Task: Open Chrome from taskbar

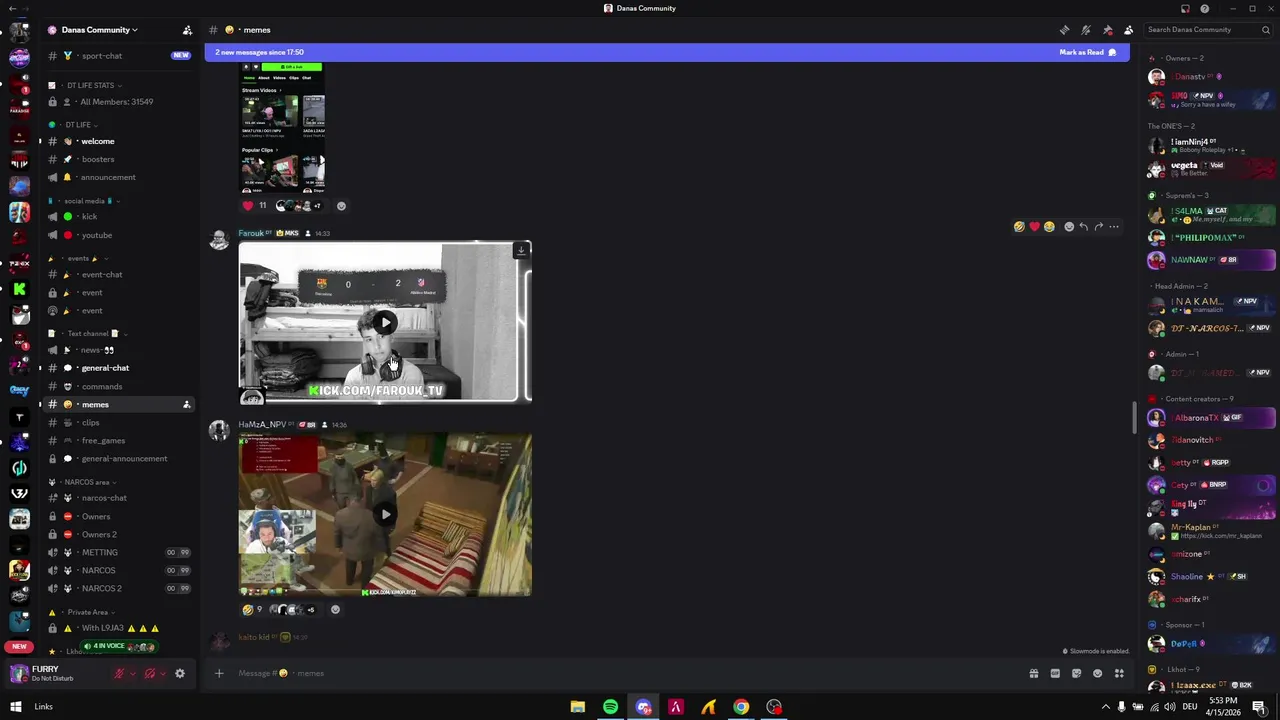Action: pyautogui.click(x=741, y=707)
